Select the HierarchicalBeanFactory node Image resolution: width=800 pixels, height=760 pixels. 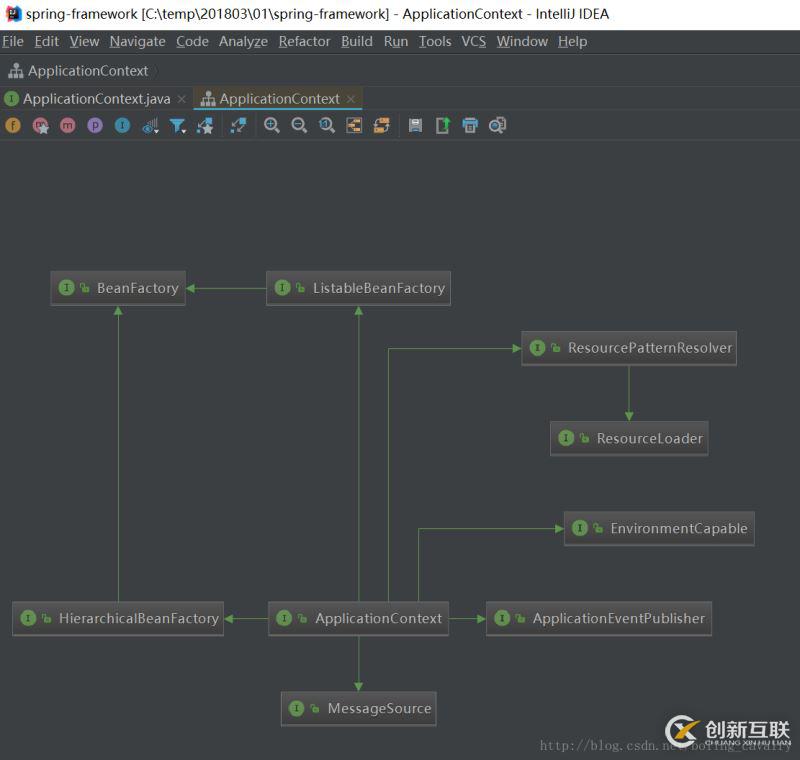tap(118, 619)
